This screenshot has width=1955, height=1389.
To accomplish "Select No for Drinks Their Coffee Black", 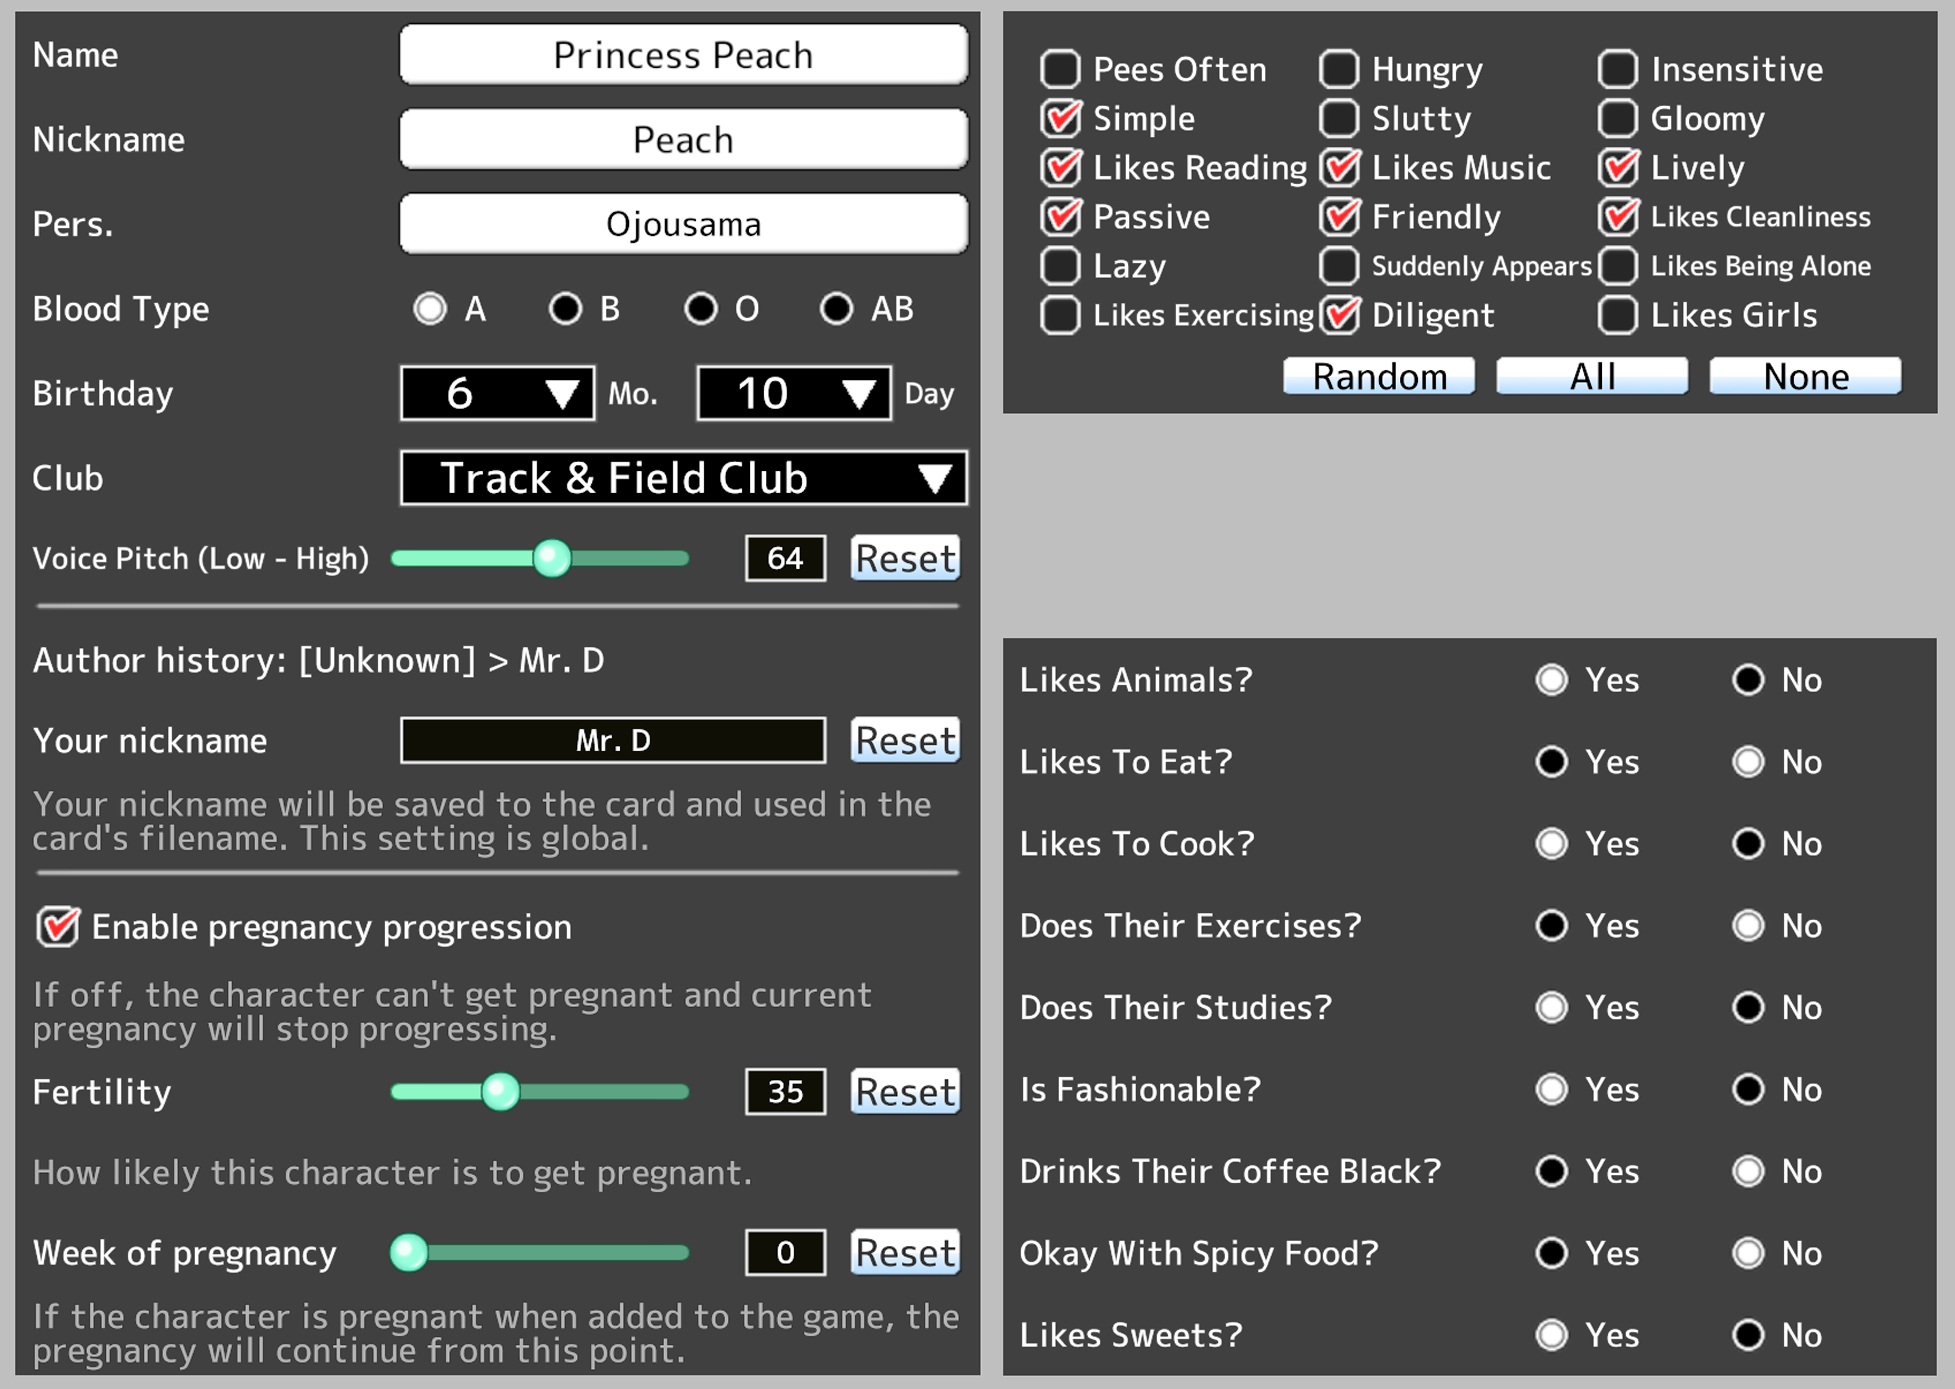I will click(1748, 1171).
